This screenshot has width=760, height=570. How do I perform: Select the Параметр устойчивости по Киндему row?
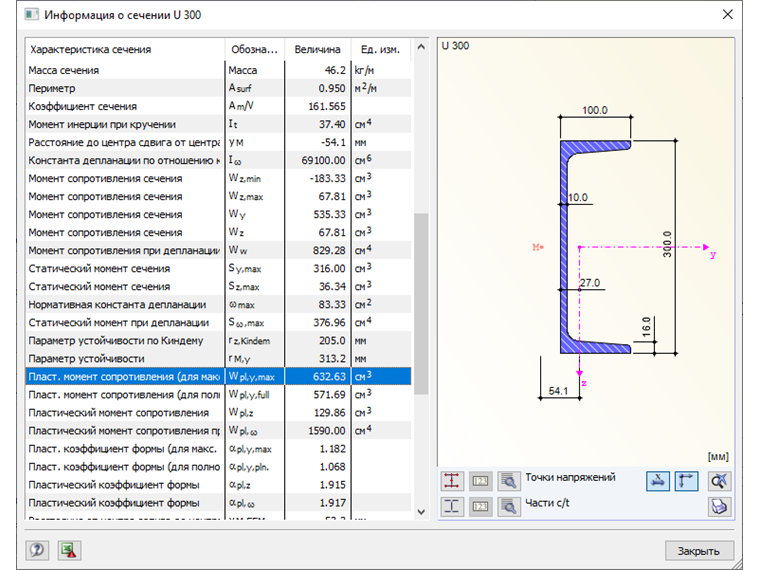218,341
